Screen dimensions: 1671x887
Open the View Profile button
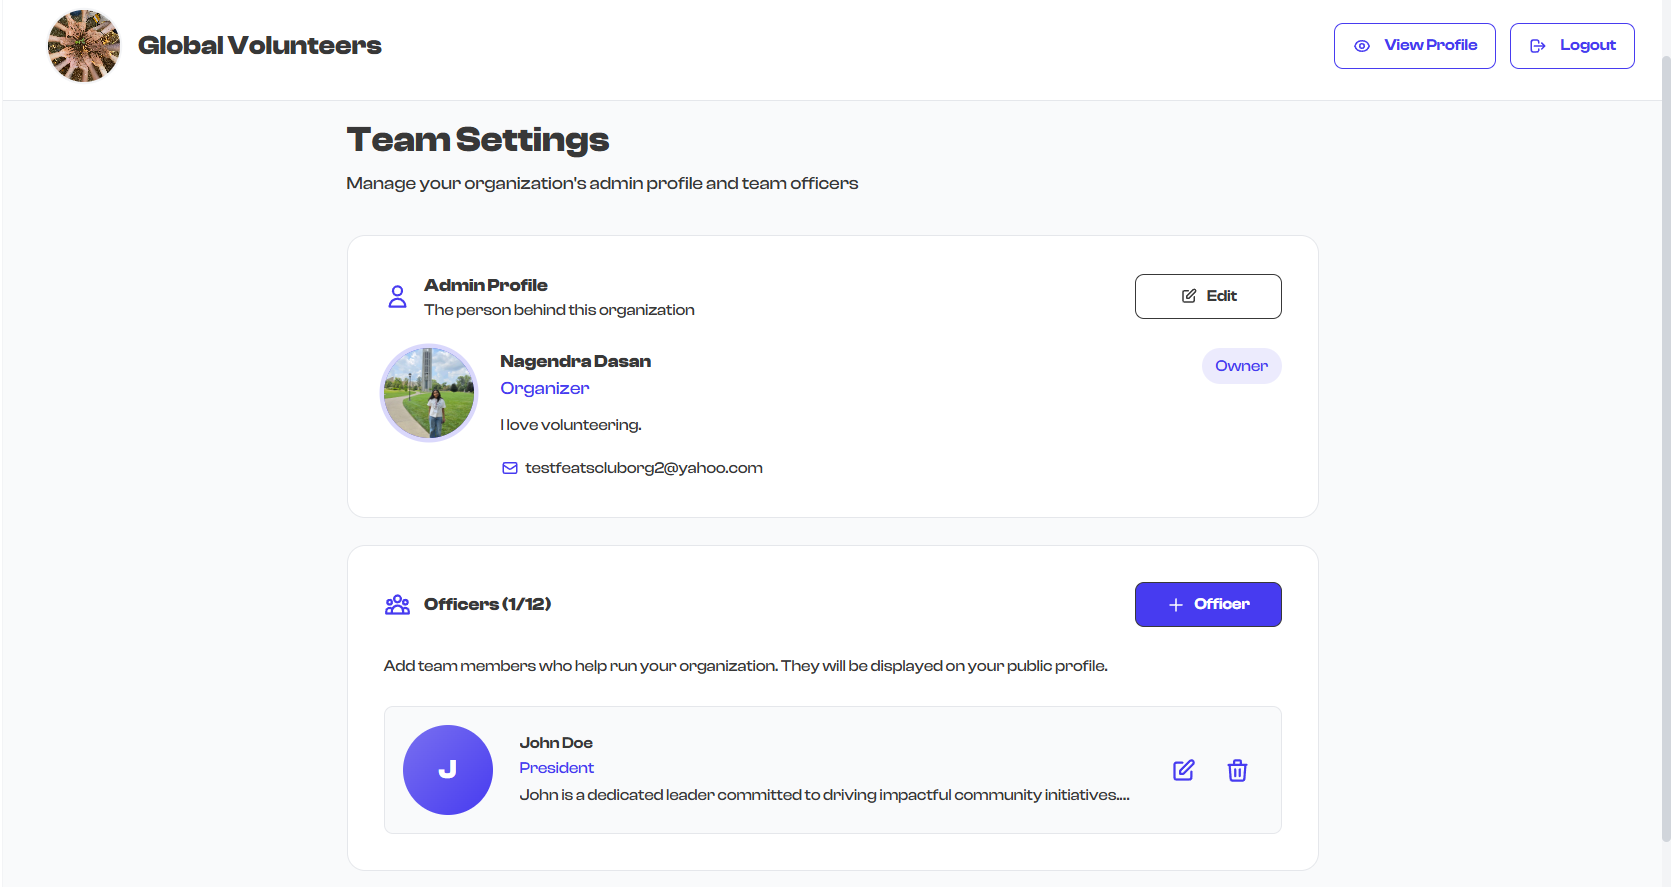(1414, 46)
